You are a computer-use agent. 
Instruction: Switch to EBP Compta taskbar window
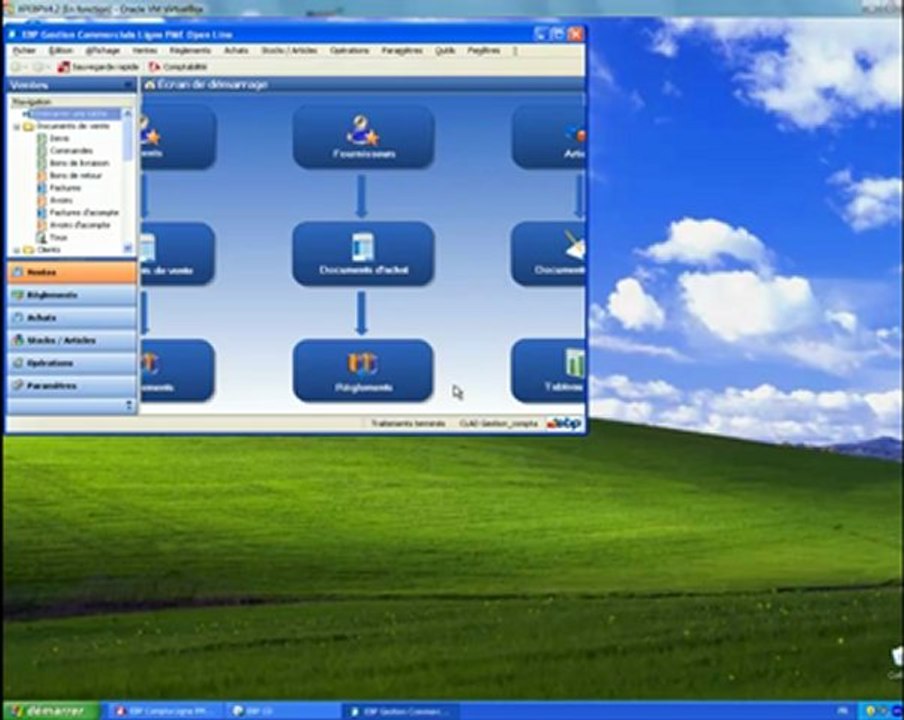(x=163, y=711)
